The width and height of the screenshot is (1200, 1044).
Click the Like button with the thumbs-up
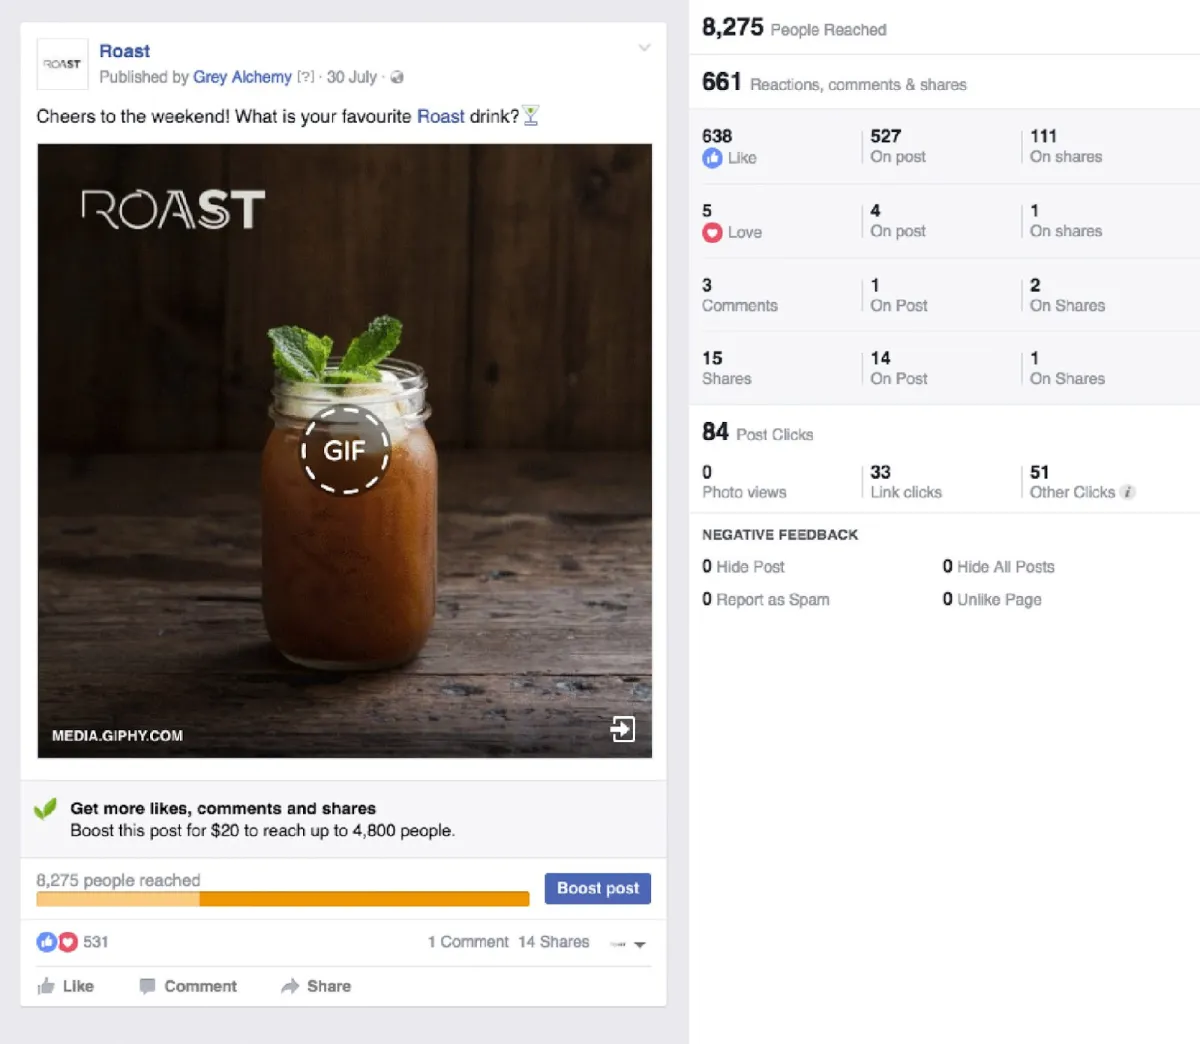[66, 986]
